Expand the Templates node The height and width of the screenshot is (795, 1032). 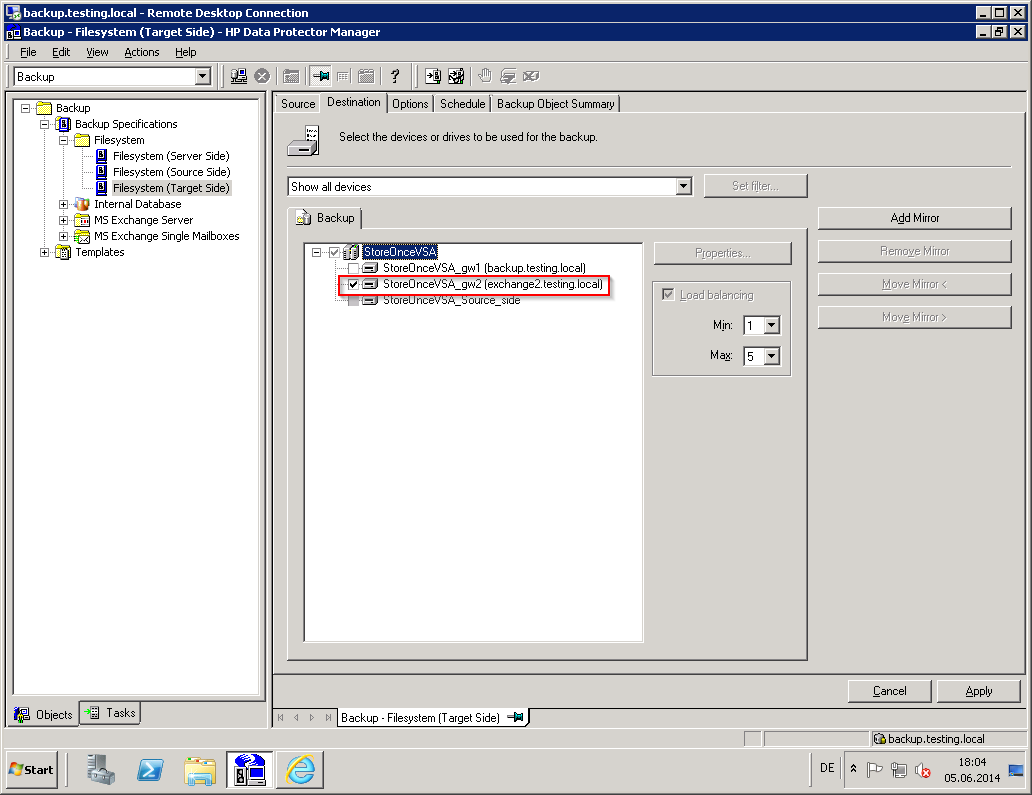44,252
